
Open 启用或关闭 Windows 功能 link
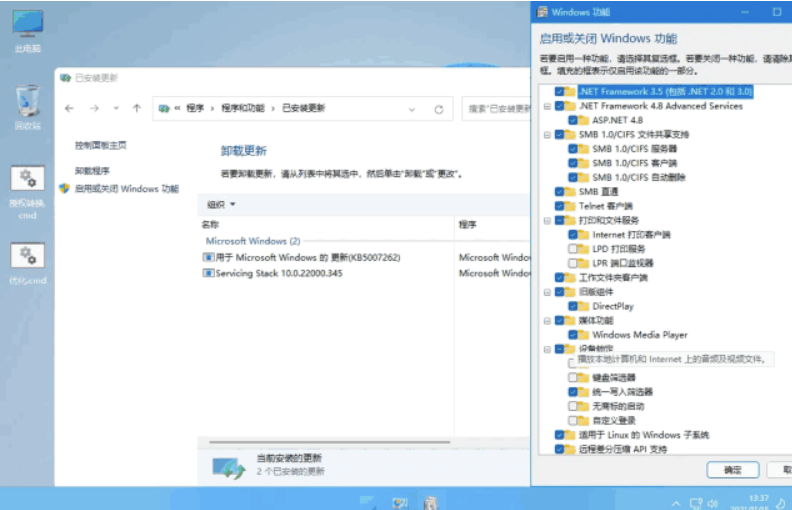126,189
